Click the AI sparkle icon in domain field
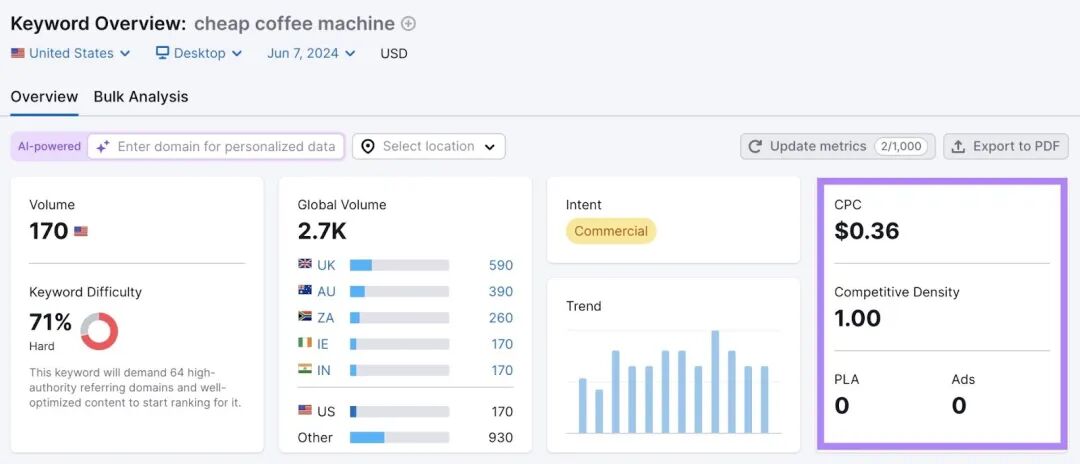Screen dimensions: 1080x464 [103, 147]
